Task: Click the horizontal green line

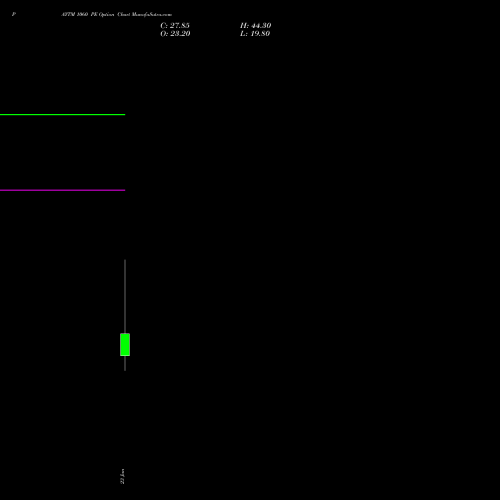Action: point(62,115)
